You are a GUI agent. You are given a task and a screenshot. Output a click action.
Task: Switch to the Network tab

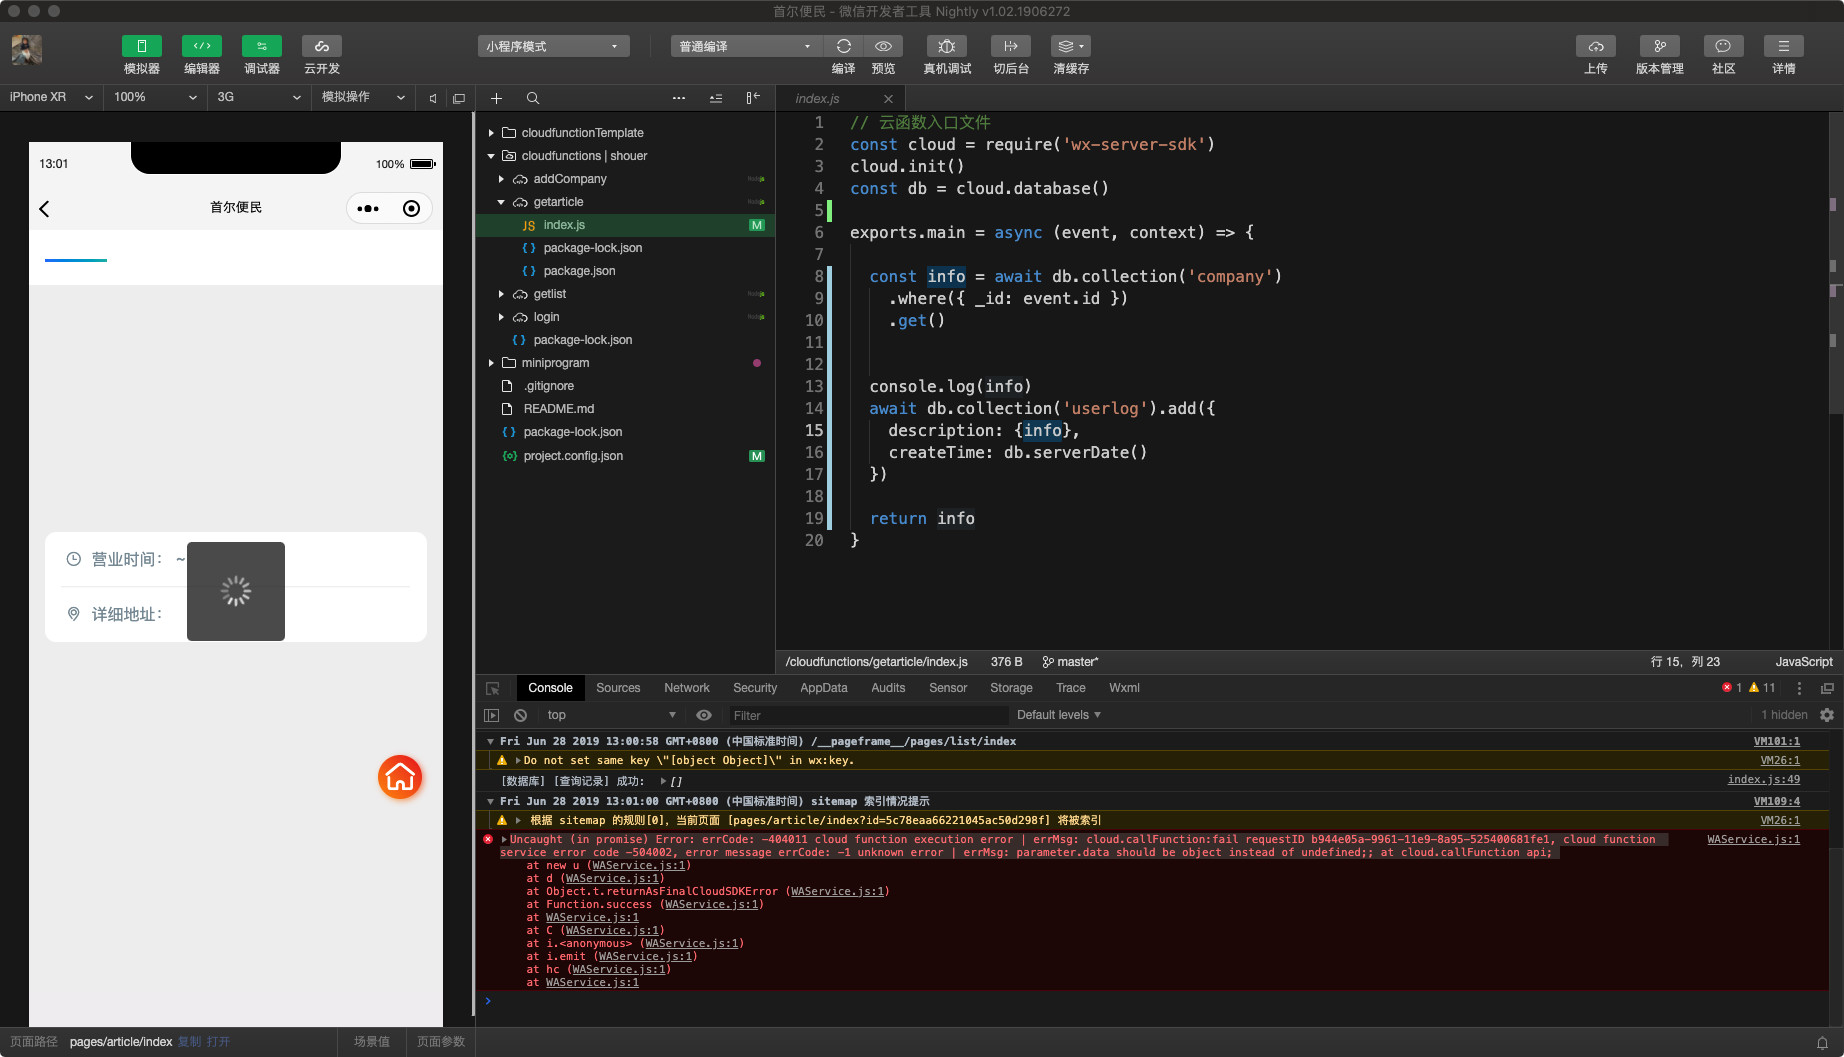(686, 688)
